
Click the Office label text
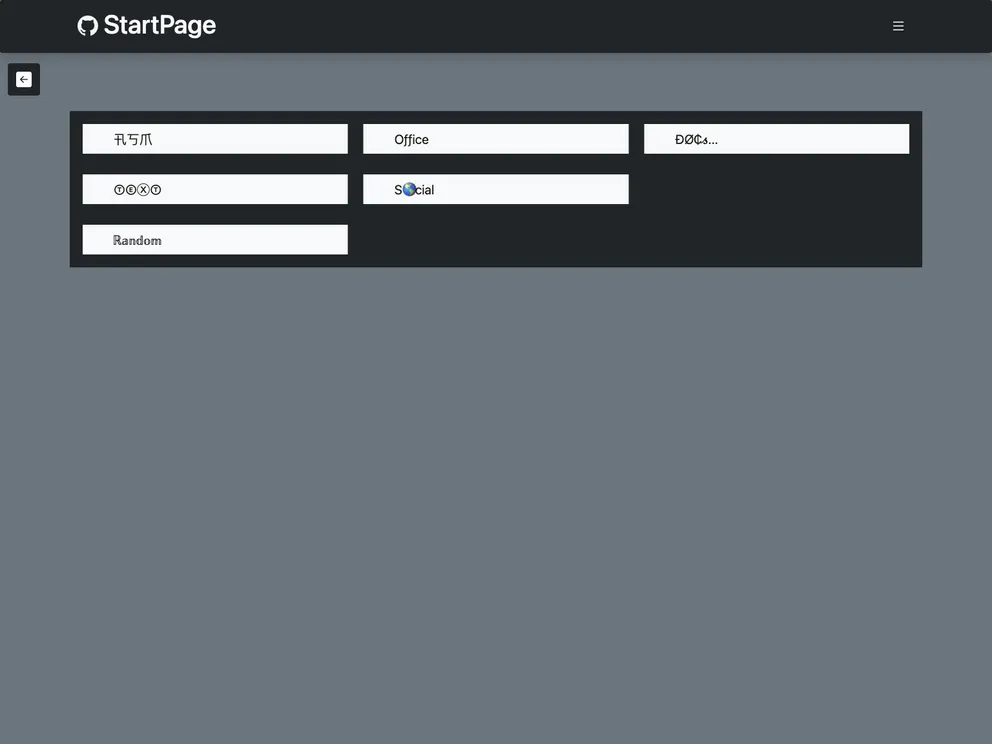click(411, 140)
